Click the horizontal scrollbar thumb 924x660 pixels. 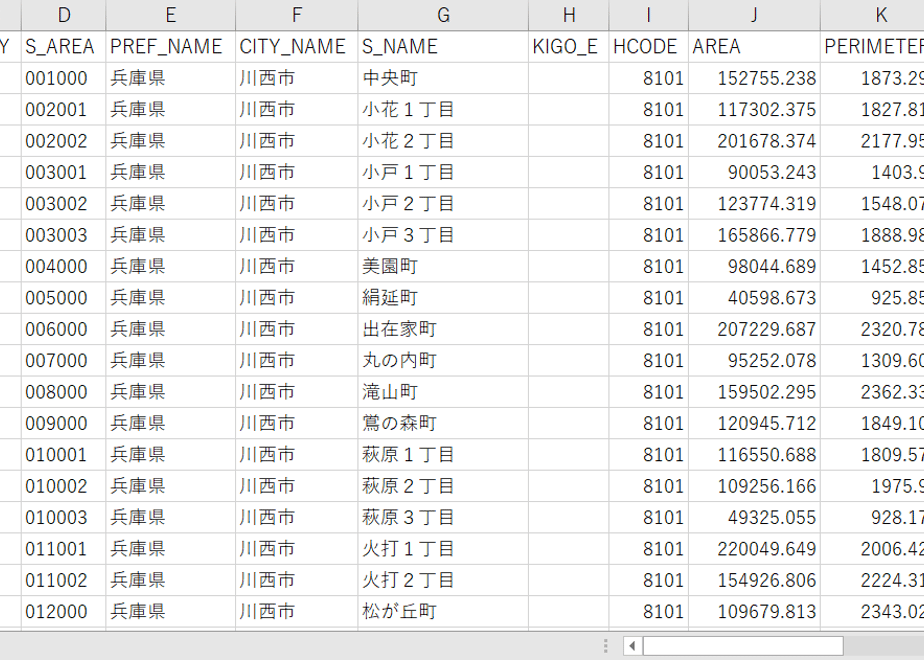[743, 646]
